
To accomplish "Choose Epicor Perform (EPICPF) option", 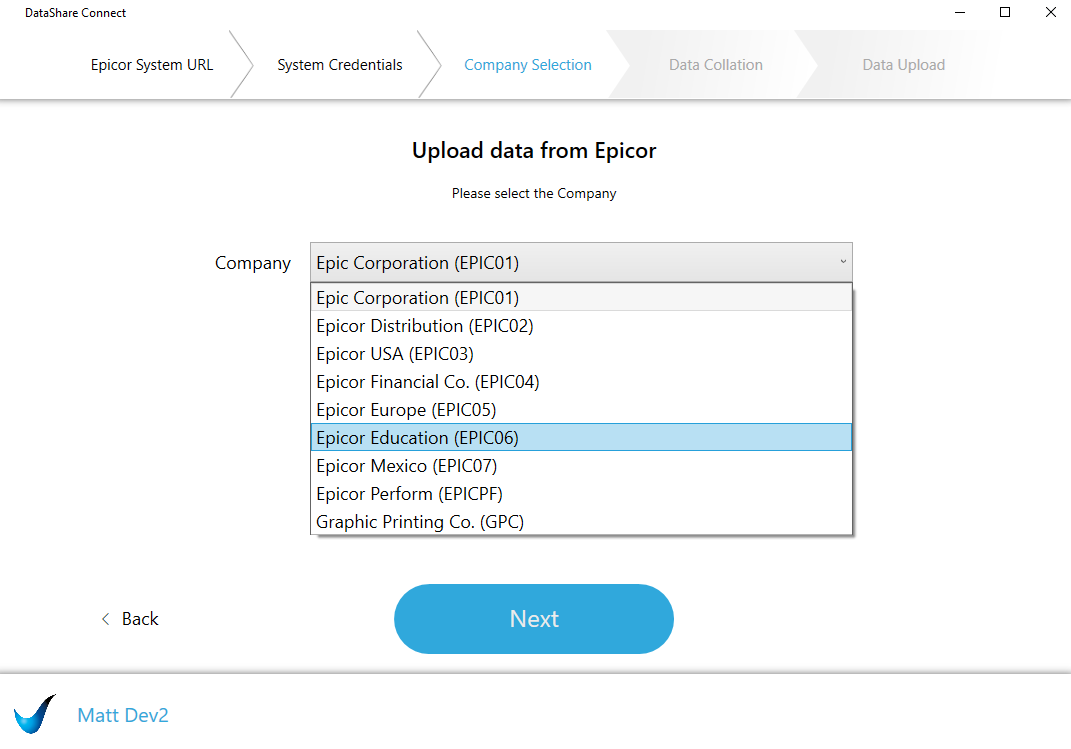I will [581, 494].
